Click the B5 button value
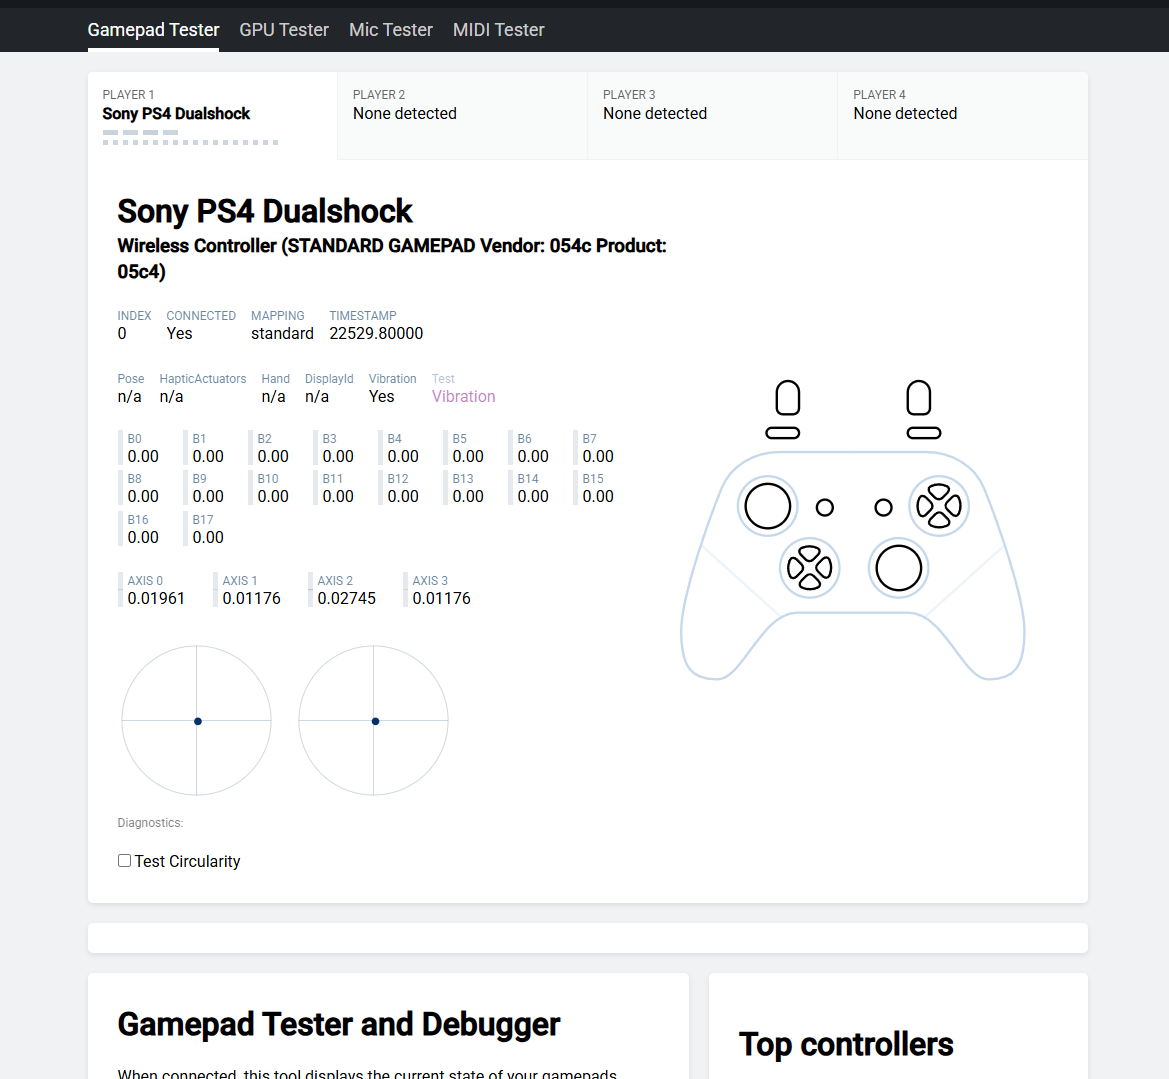This screenshot has width=1169, height=1079. point(468,456)
